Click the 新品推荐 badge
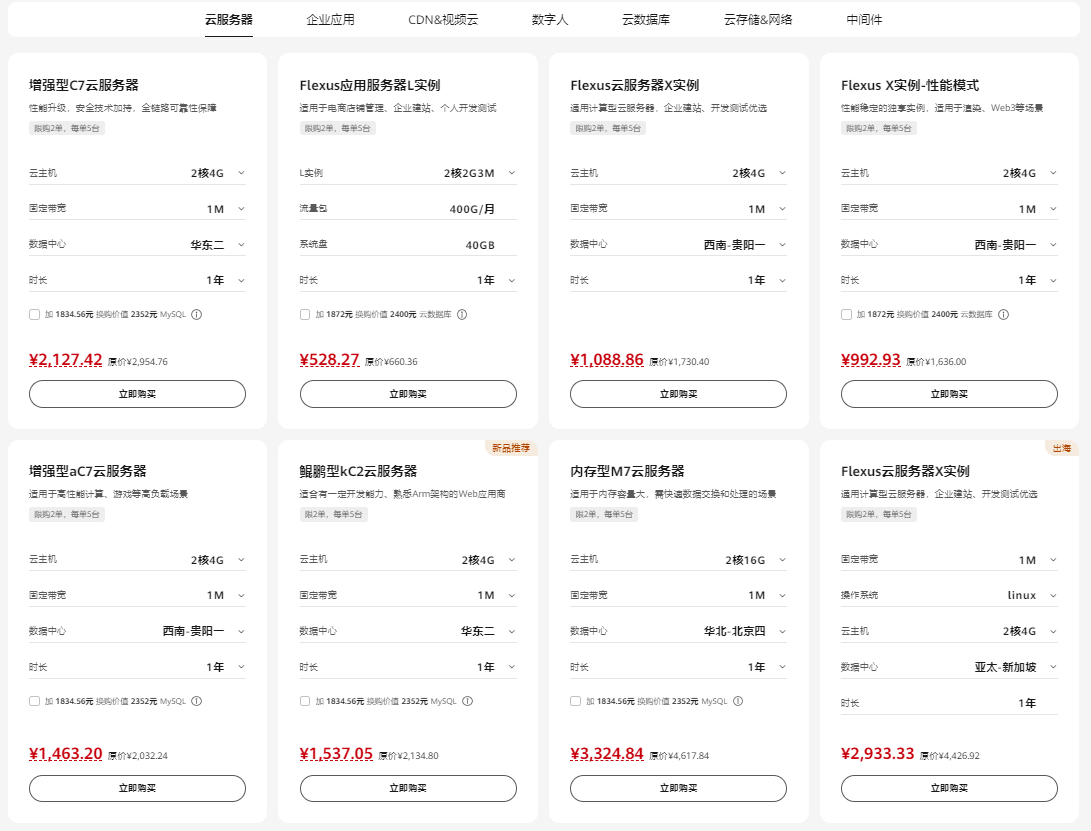 pos(511,448)
